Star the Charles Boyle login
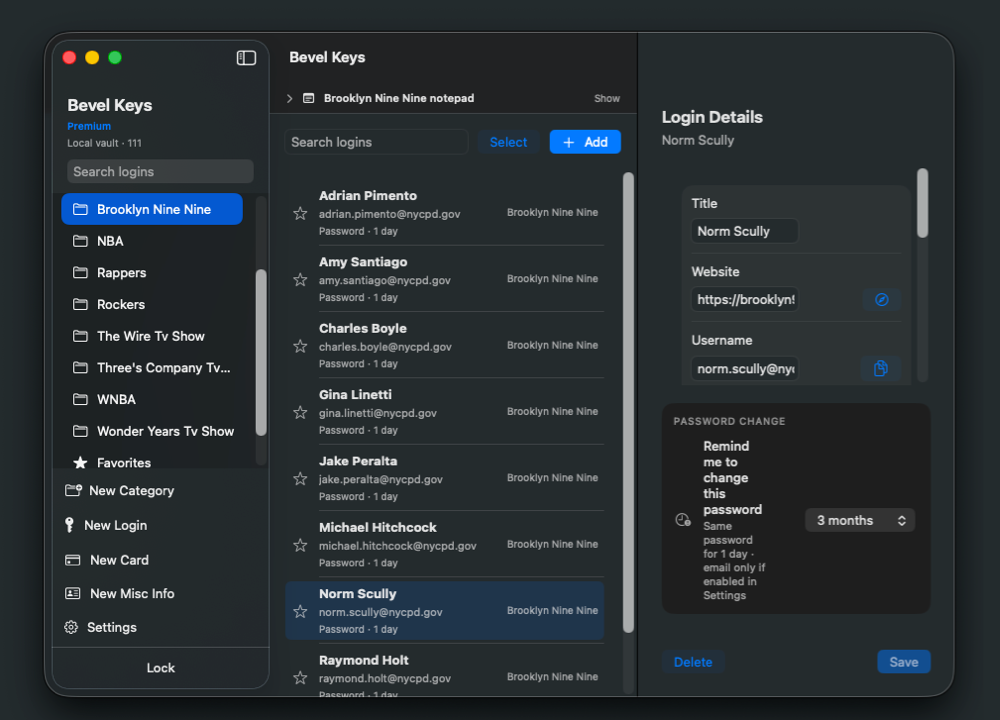 pos(300,346)
